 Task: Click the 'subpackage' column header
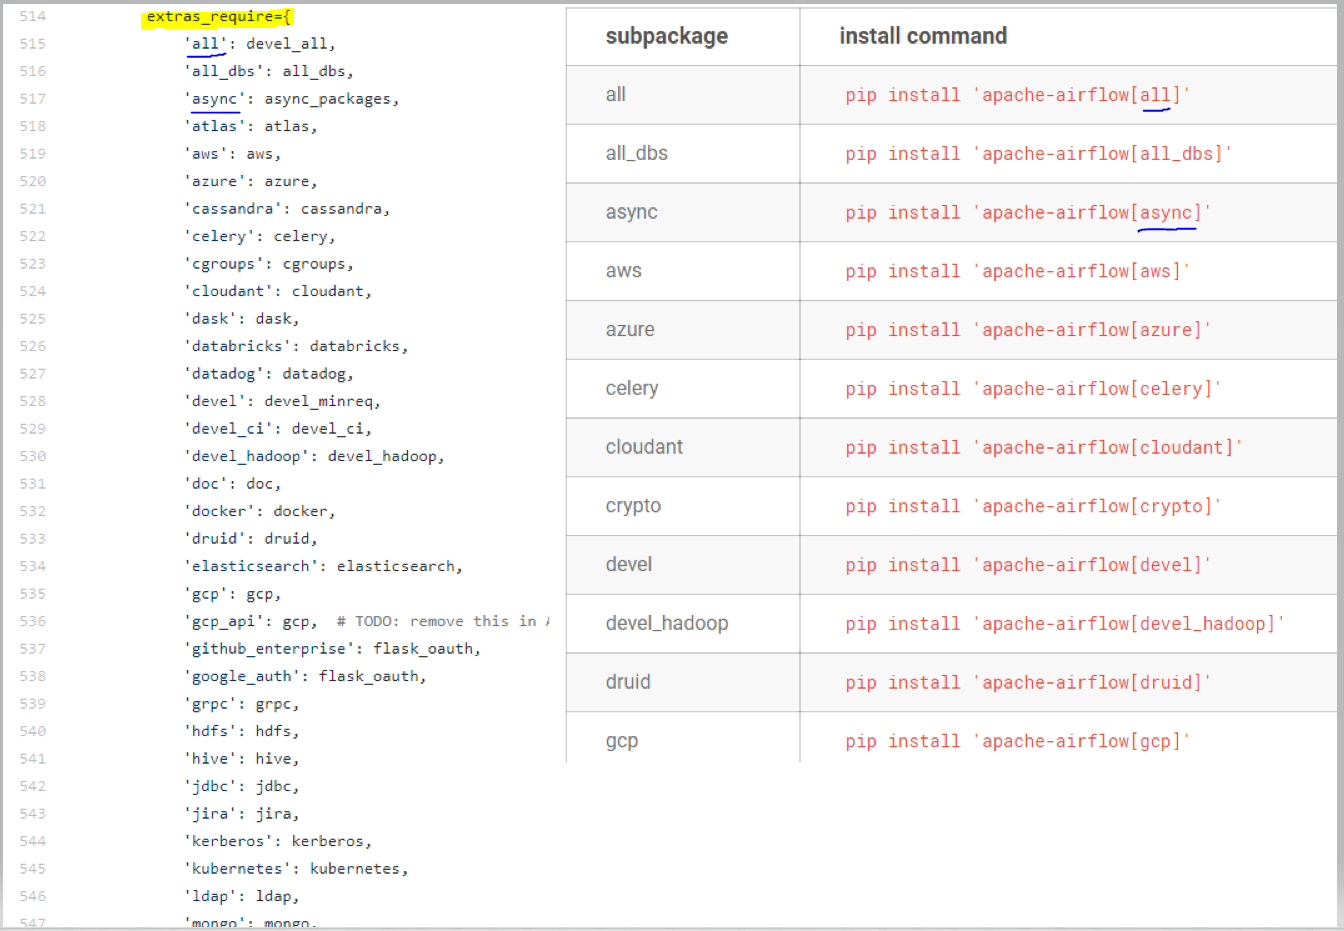click(x=667, y=36)
